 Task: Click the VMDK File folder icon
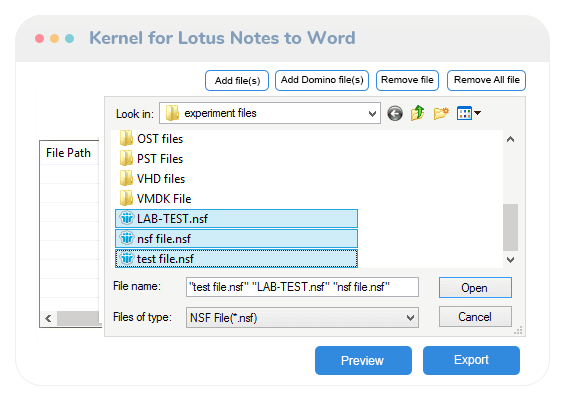126,199
